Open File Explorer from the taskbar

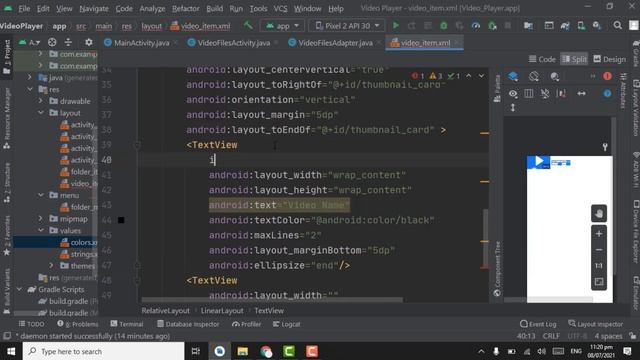pos(243,351)
